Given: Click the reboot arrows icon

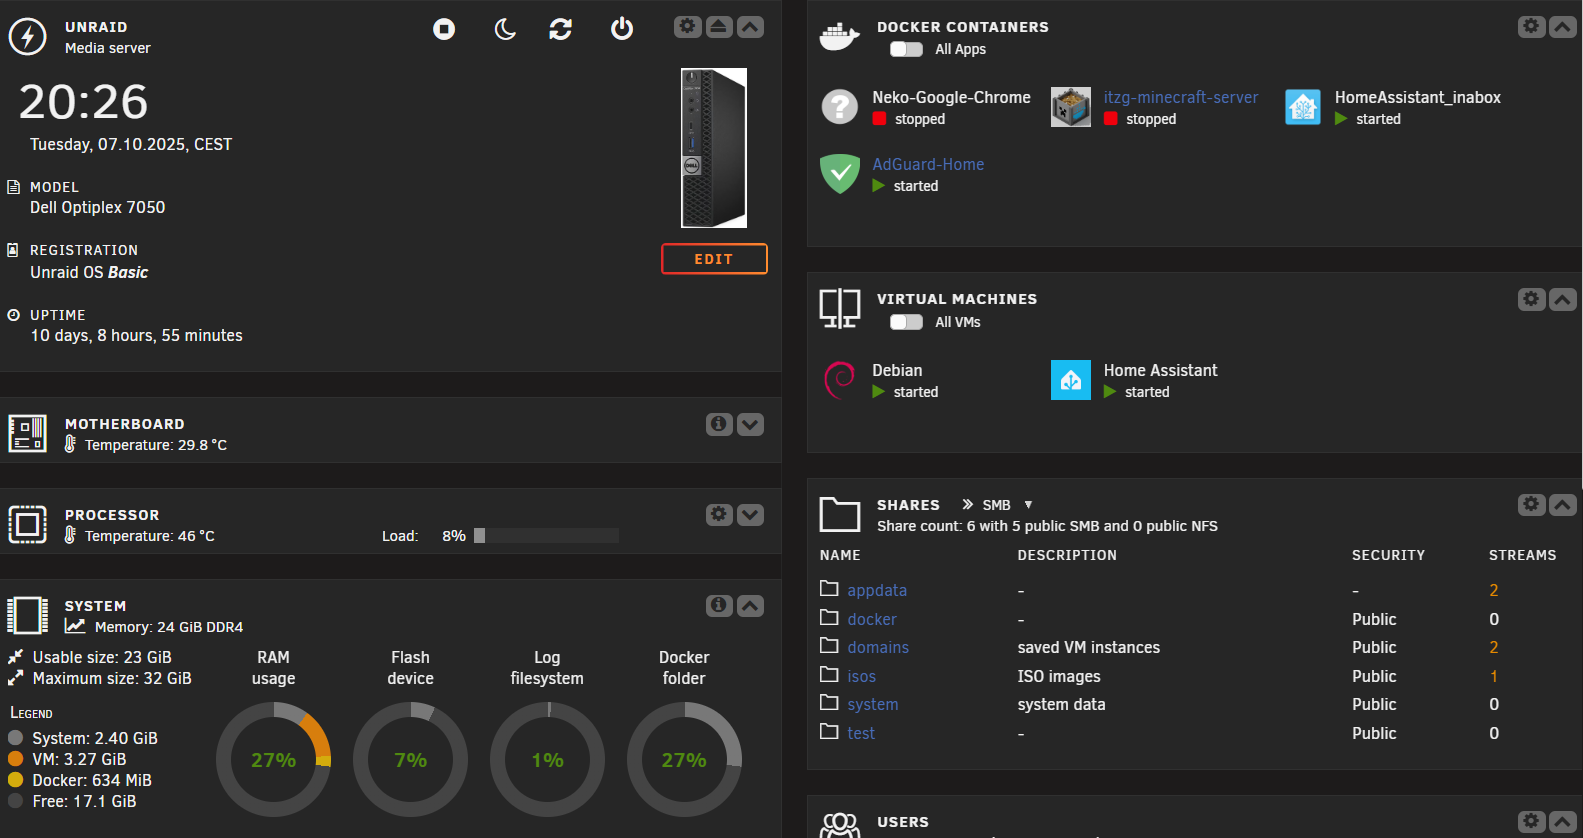Looking at the screenshot, I should pos(560,29).
